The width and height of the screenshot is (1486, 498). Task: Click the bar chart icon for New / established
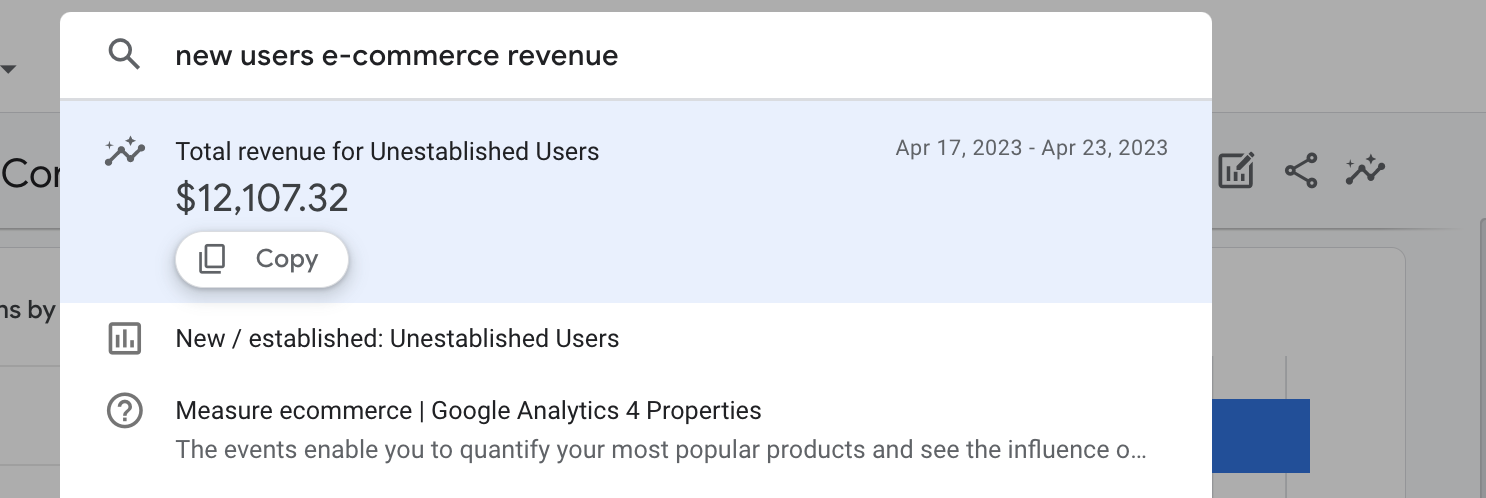pyautogui.click(x=124, y=339)
